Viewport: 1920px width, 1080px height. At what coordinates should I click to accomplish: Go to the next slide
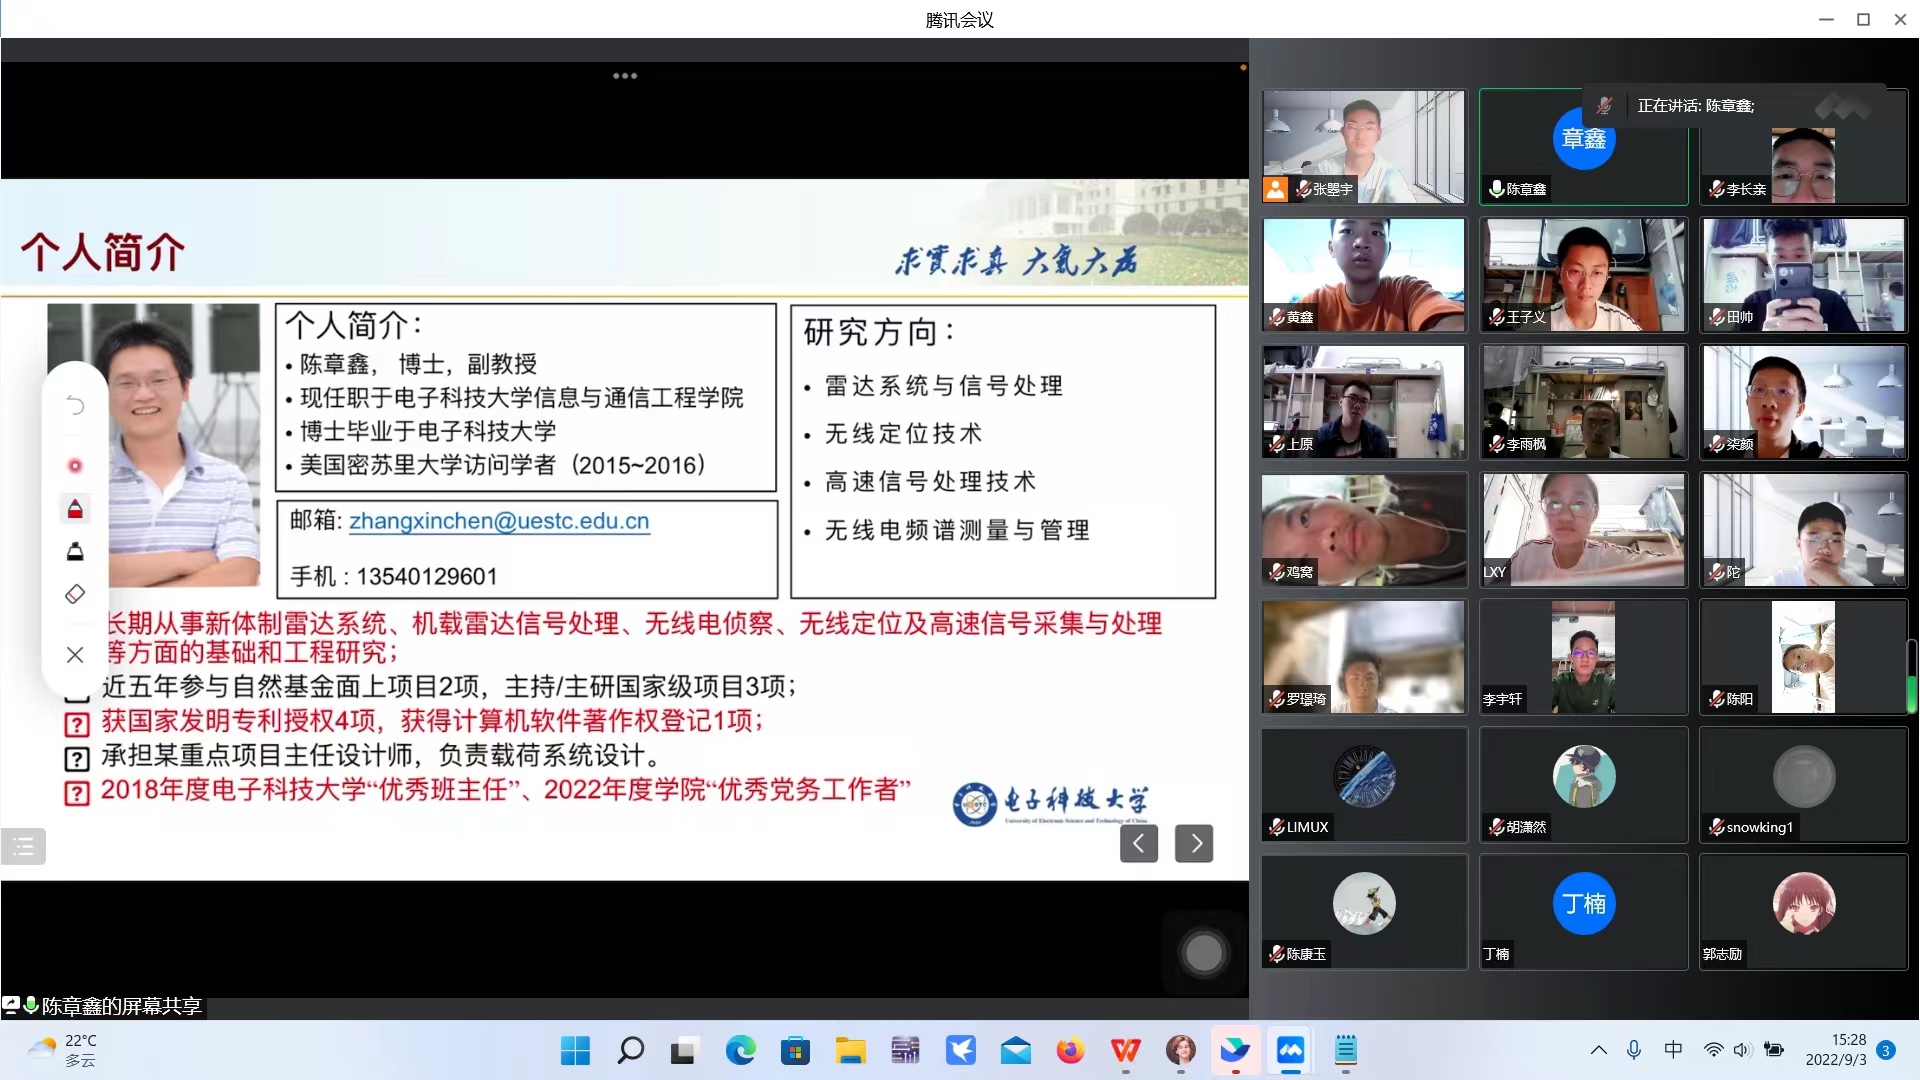click(1194, 844)
